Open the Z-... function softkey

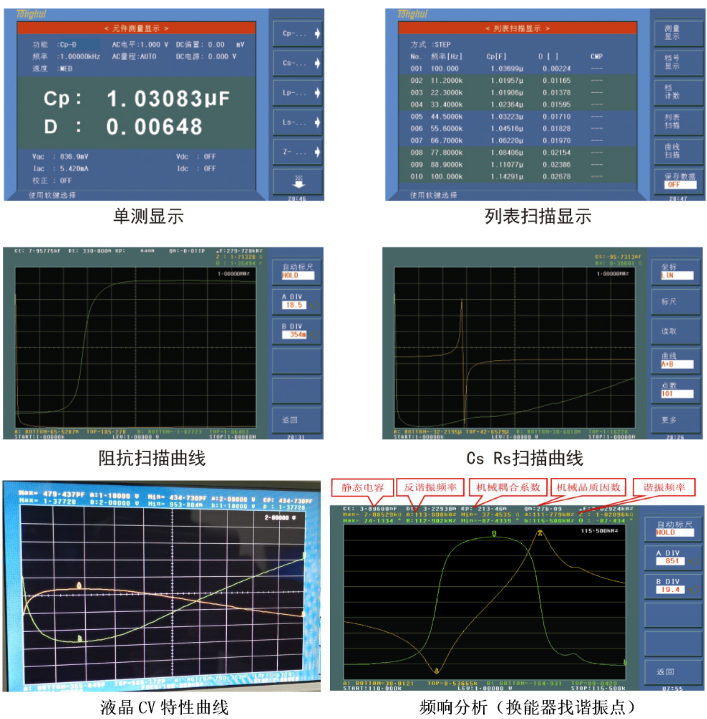(298, 152)
